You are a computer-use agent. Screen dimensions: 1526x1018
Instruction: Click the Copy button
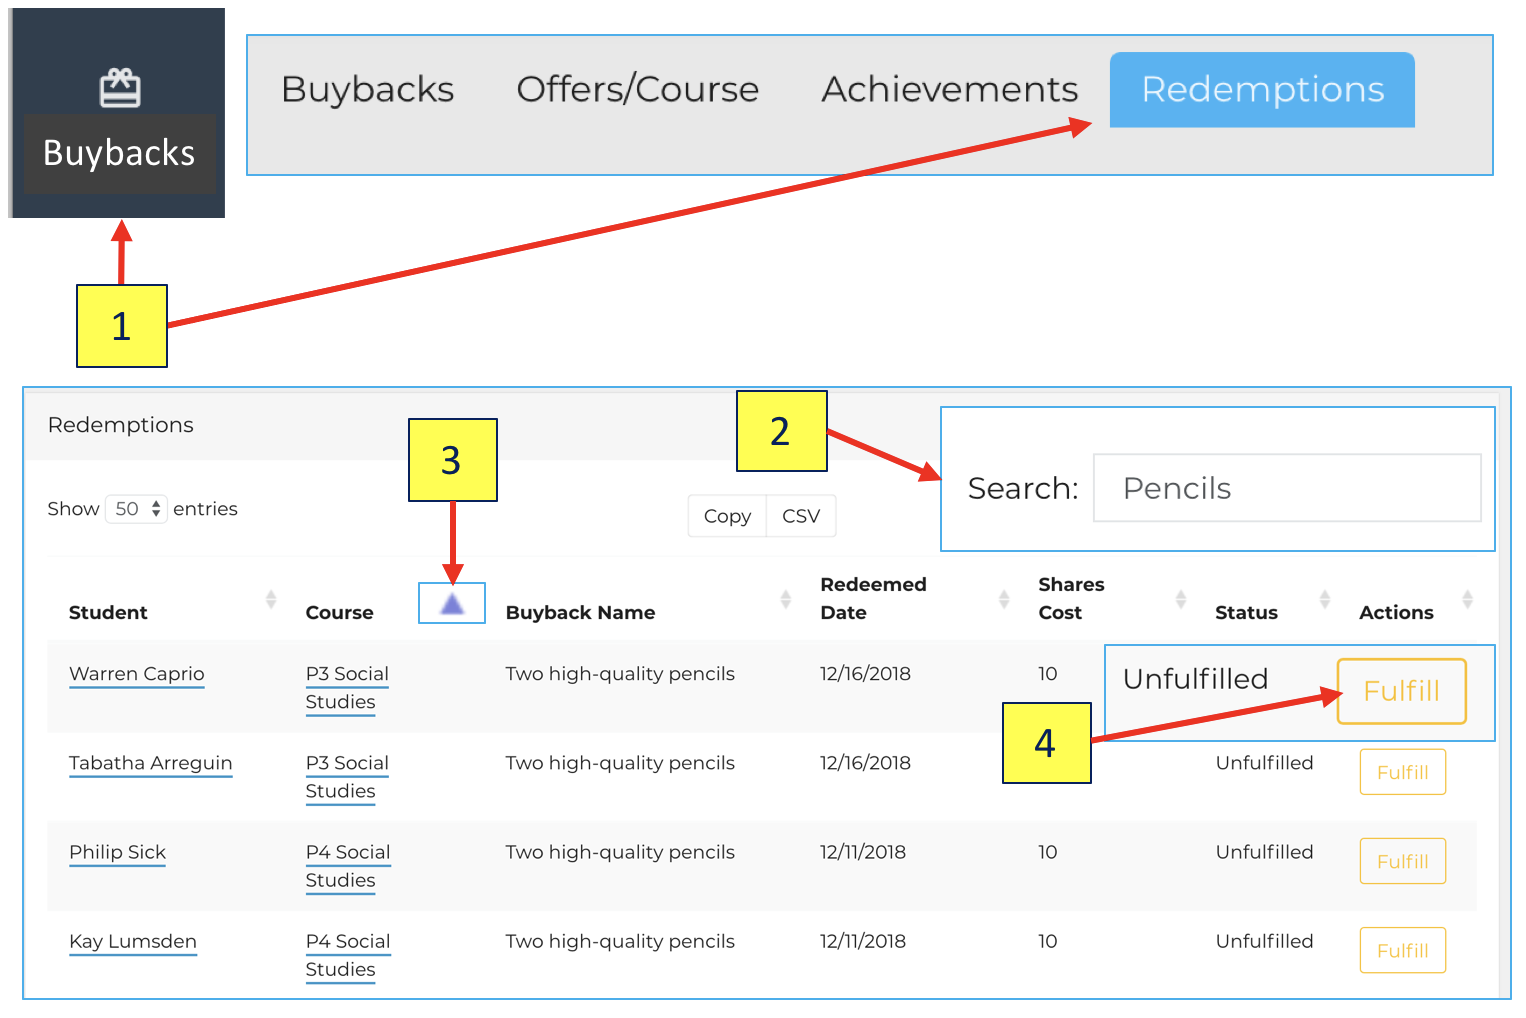727,516
